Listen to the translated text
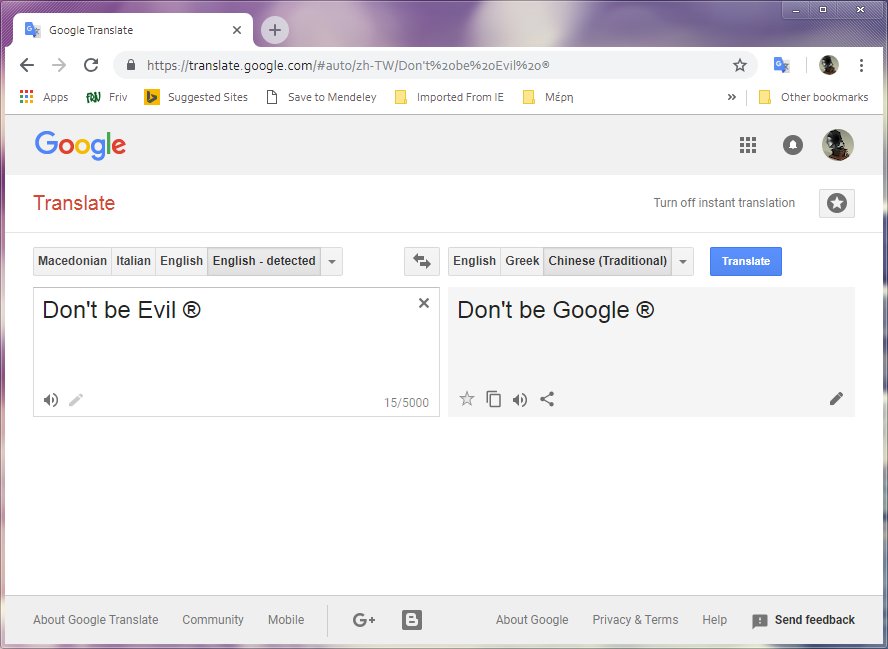The height and width of the screenshot is (649, 888). 520,400
